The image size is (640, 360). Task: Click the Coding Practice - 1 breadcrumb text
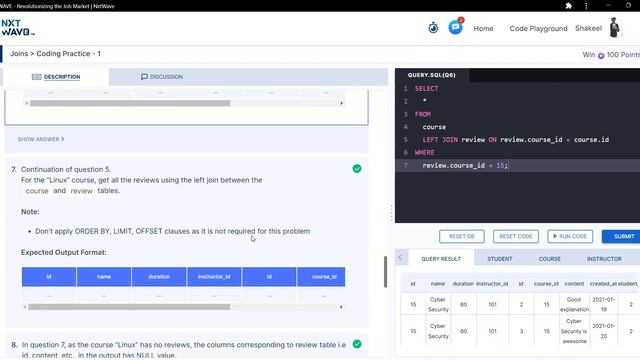pos(69,53)
